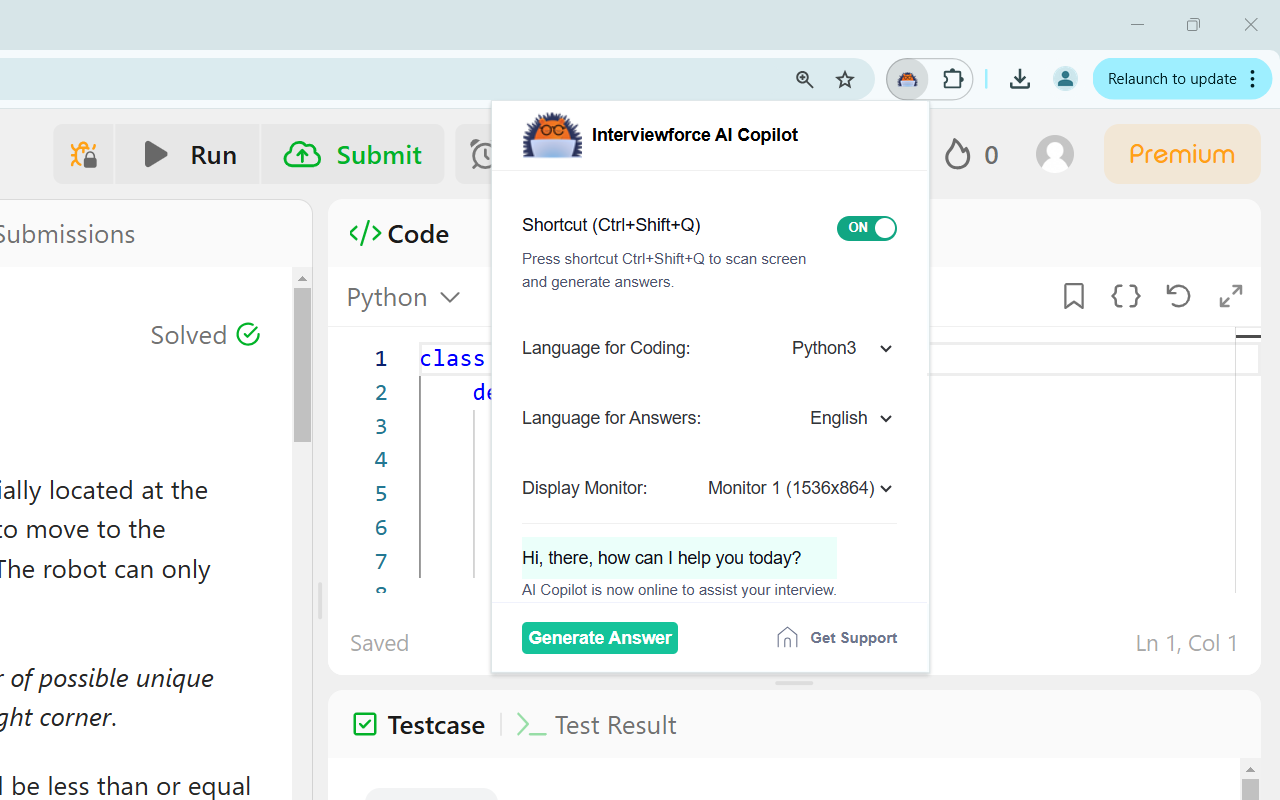Change Language for Answers from English
1280x800 pixels.
click(x=849, y=418)
